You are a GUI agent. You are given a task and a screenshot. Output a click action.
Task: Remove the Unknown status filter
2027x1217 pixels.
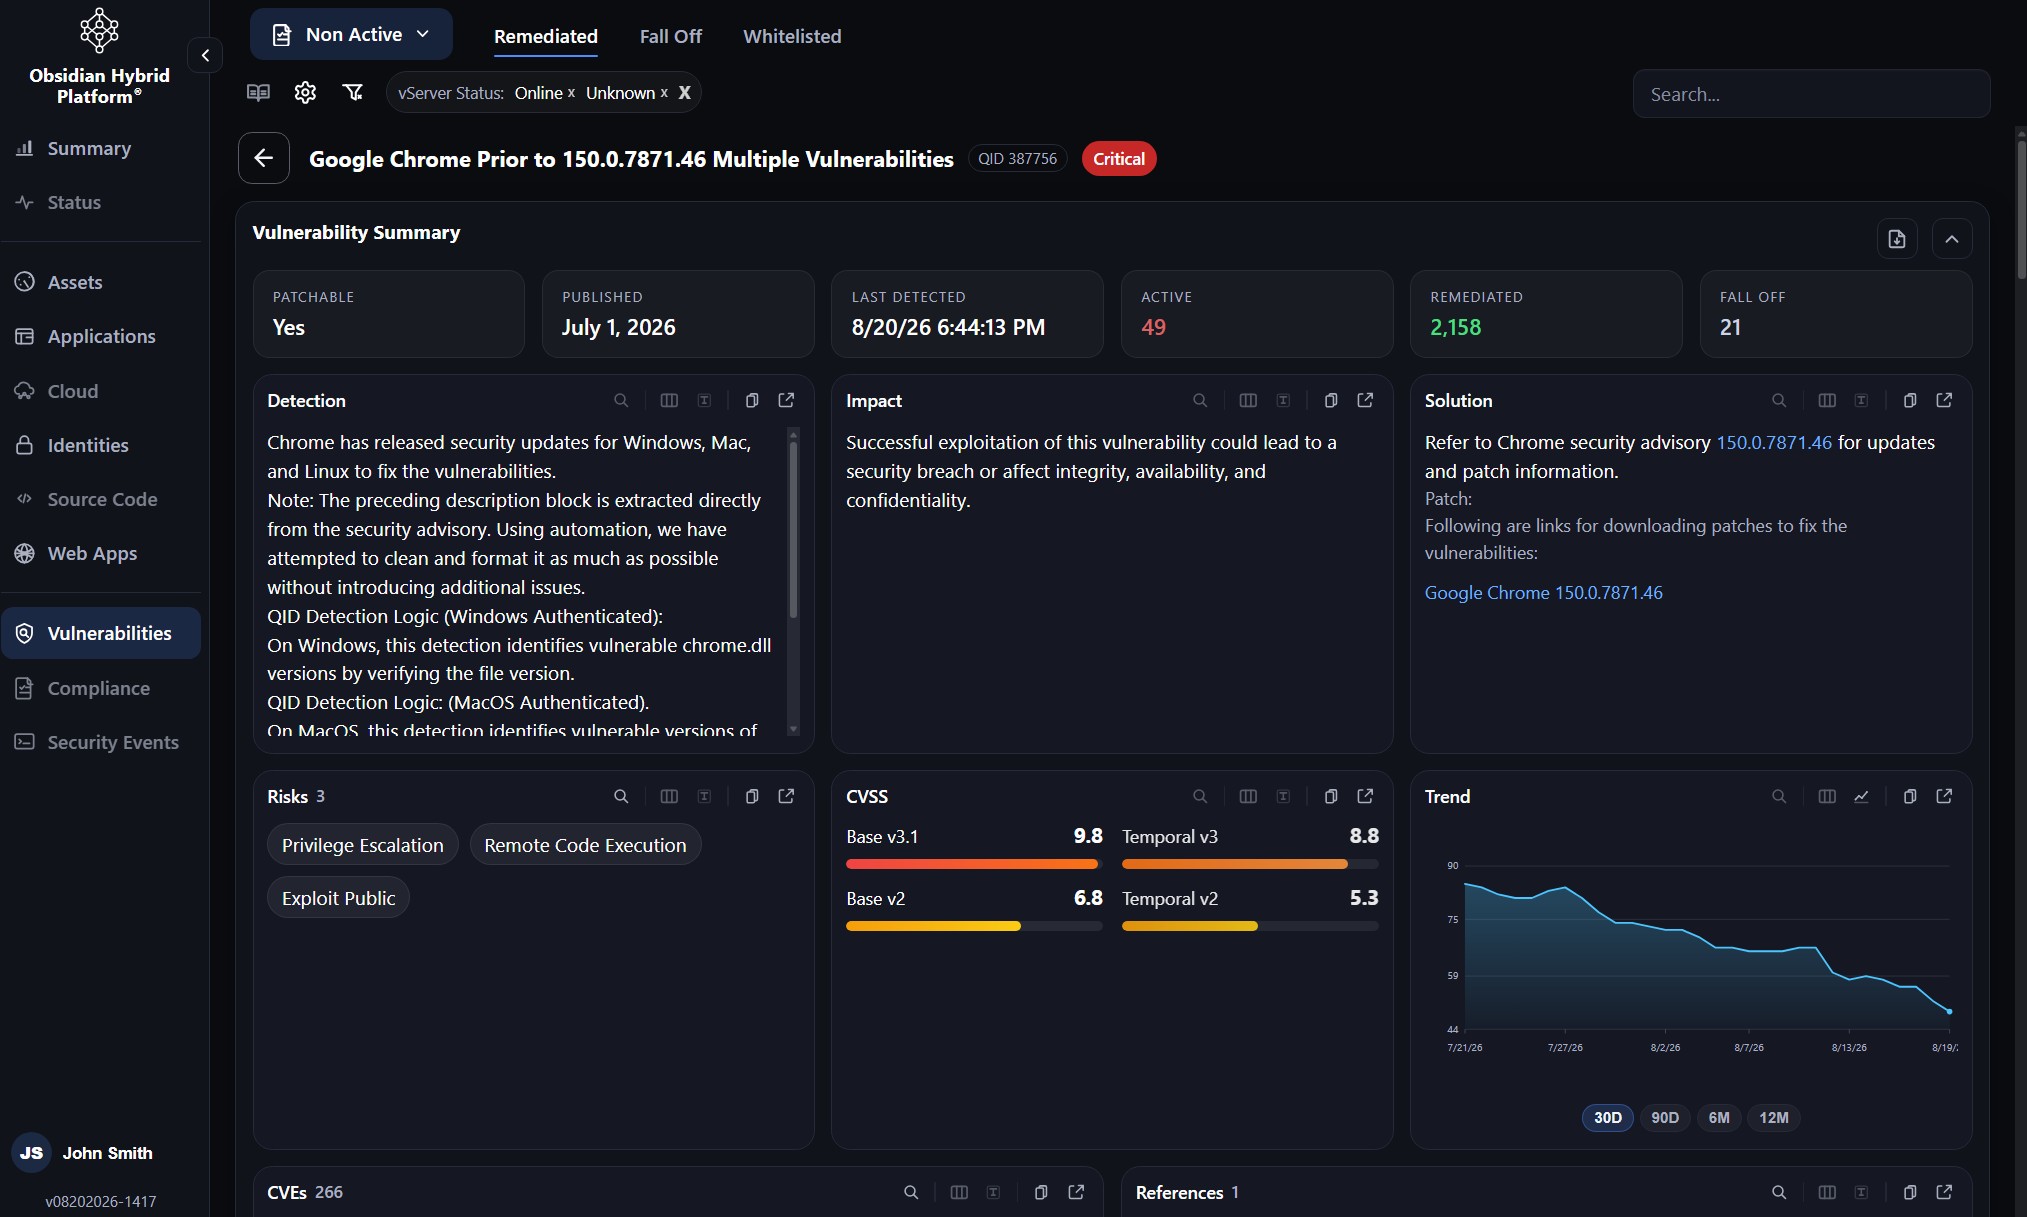pos(664,92)
